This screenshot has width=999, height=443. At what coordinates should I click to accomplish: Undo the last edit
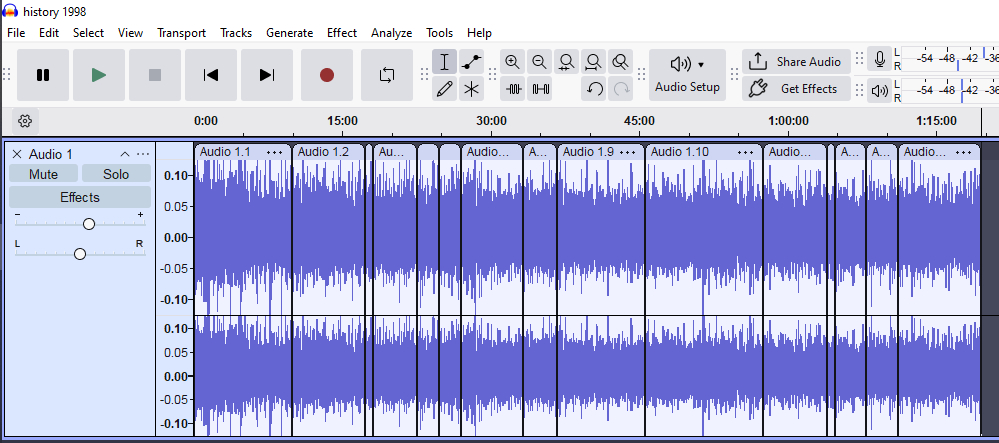tap(595, 89)
